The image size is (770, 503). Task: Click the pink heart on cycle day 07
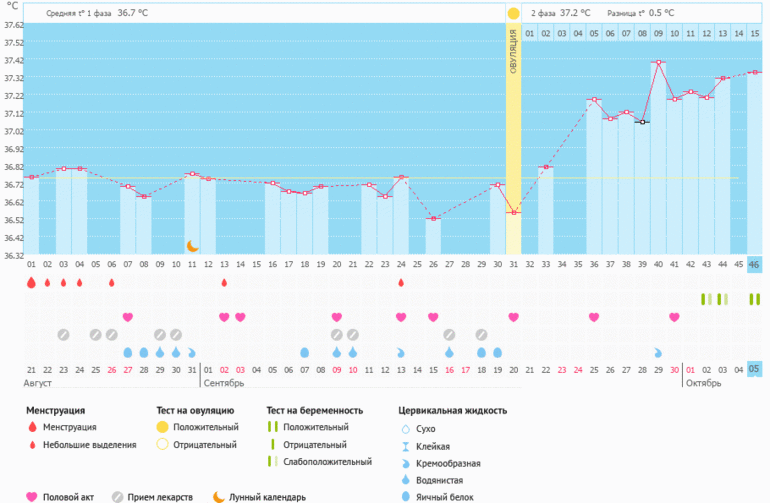tap(128, 317)
